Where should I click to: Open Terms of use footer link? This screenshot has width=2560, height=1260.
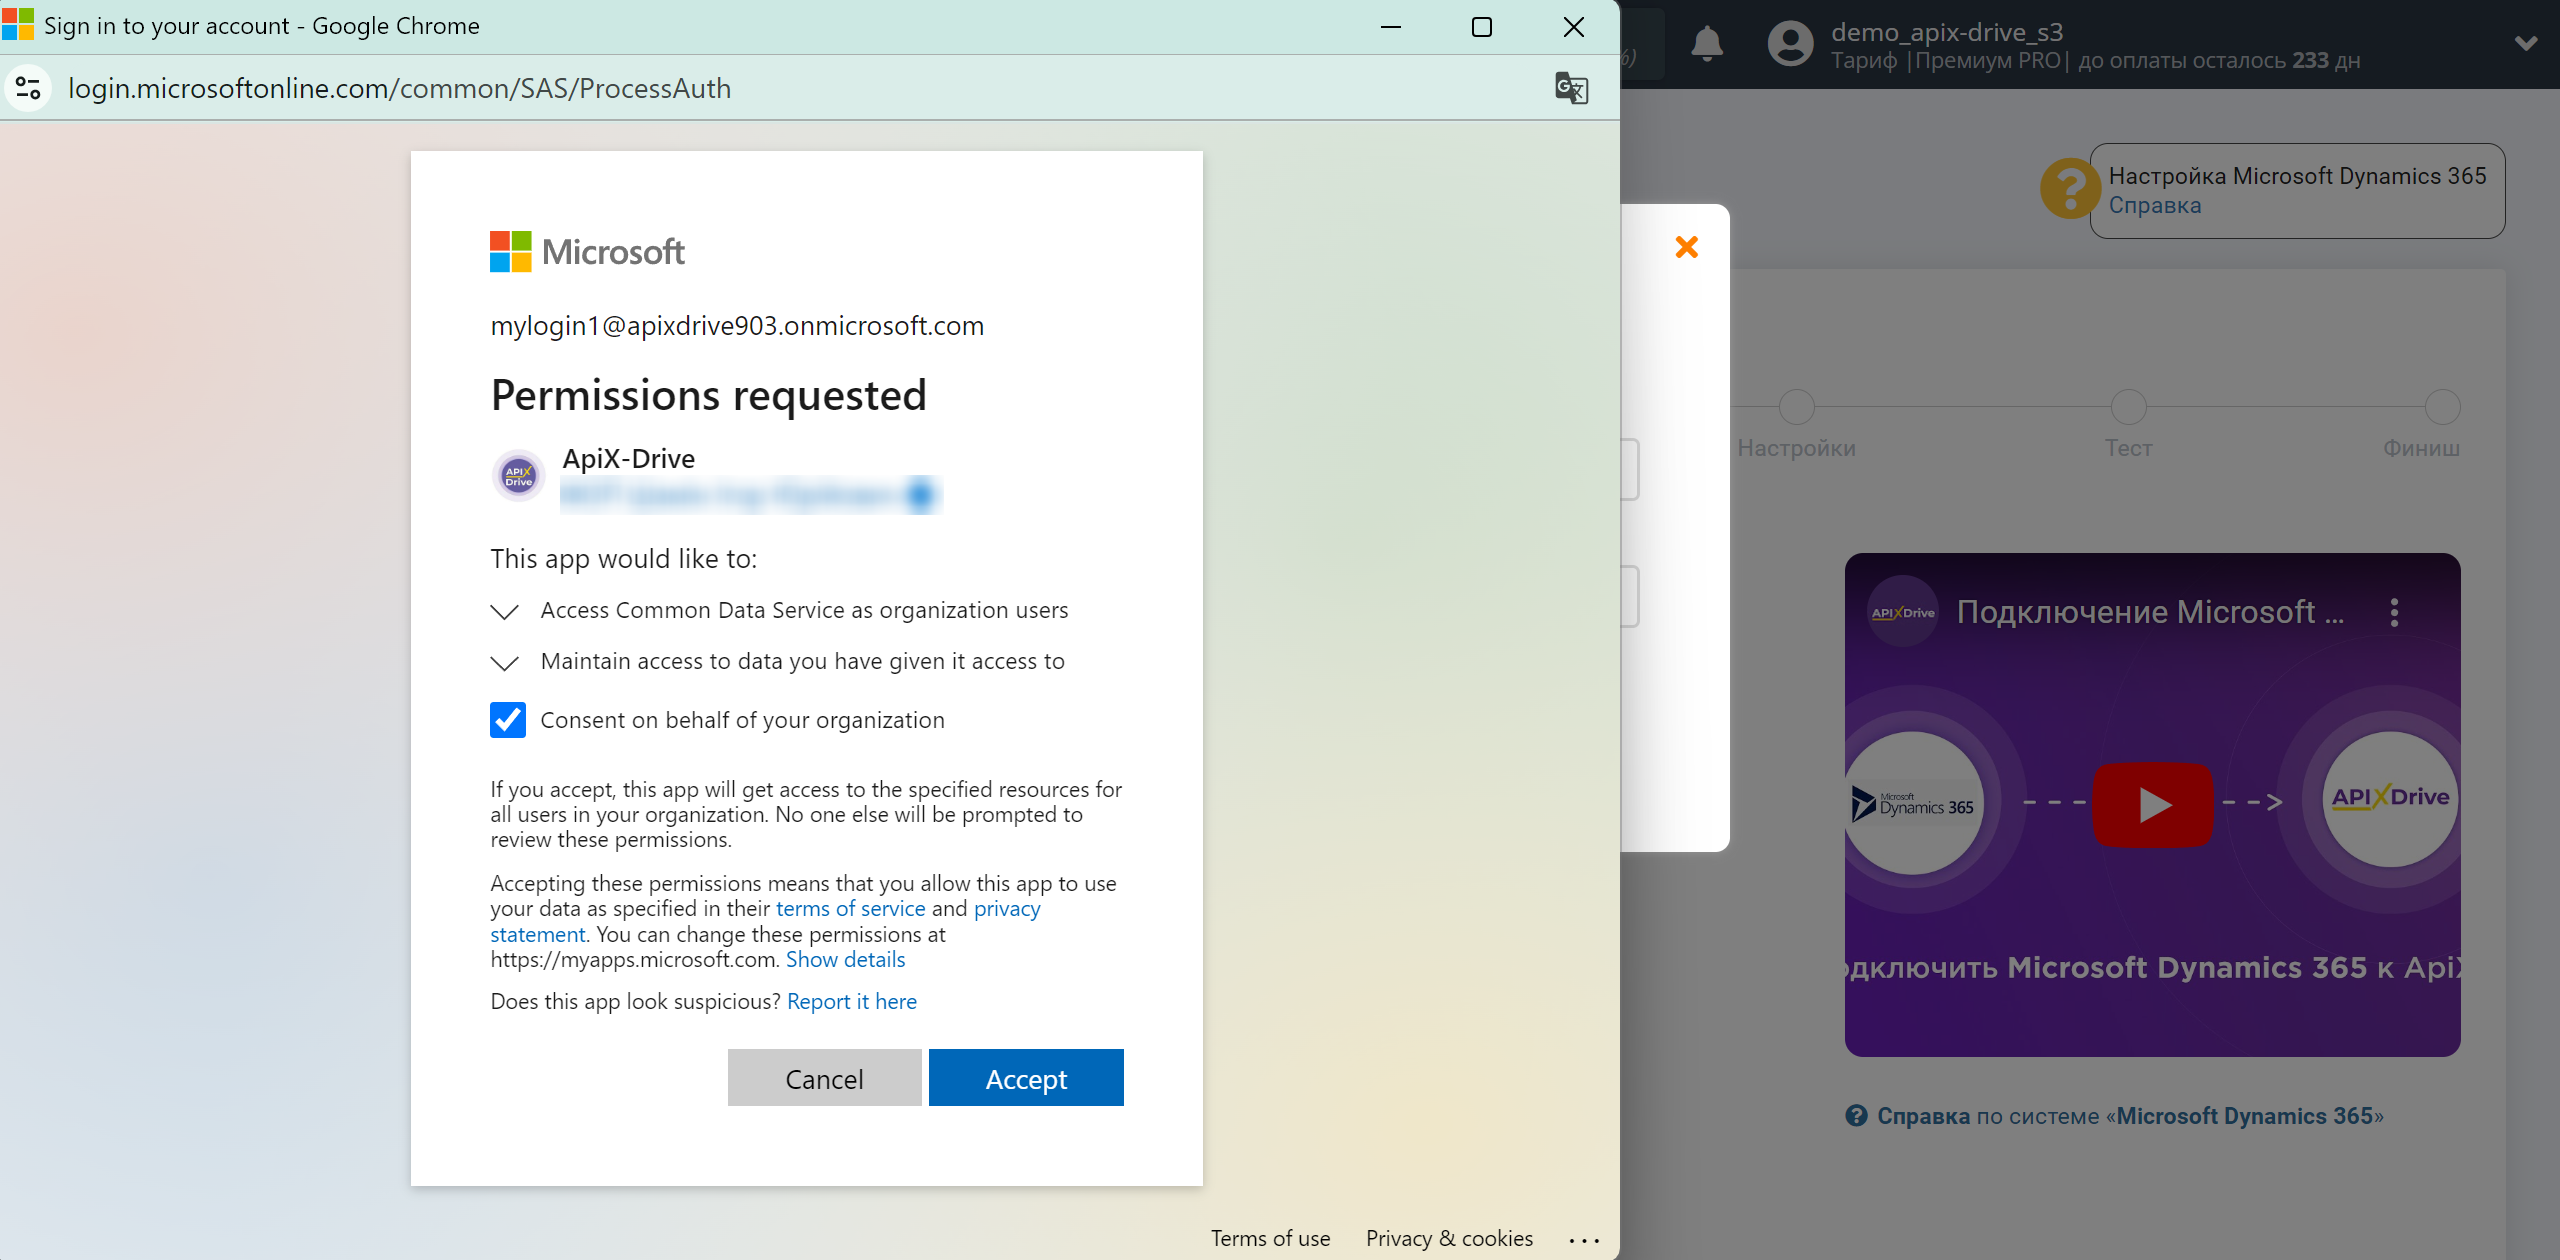[x=1270, y=1238]
